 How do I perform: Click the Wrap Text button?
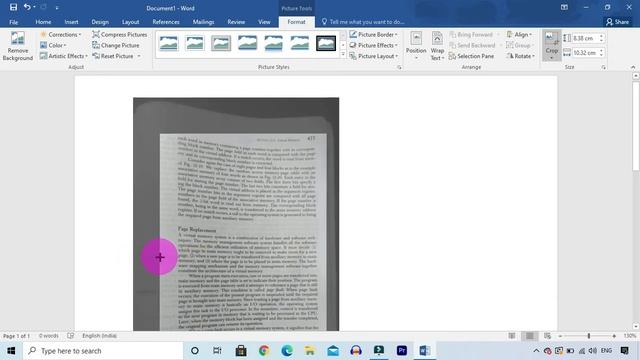pos(437,47)
